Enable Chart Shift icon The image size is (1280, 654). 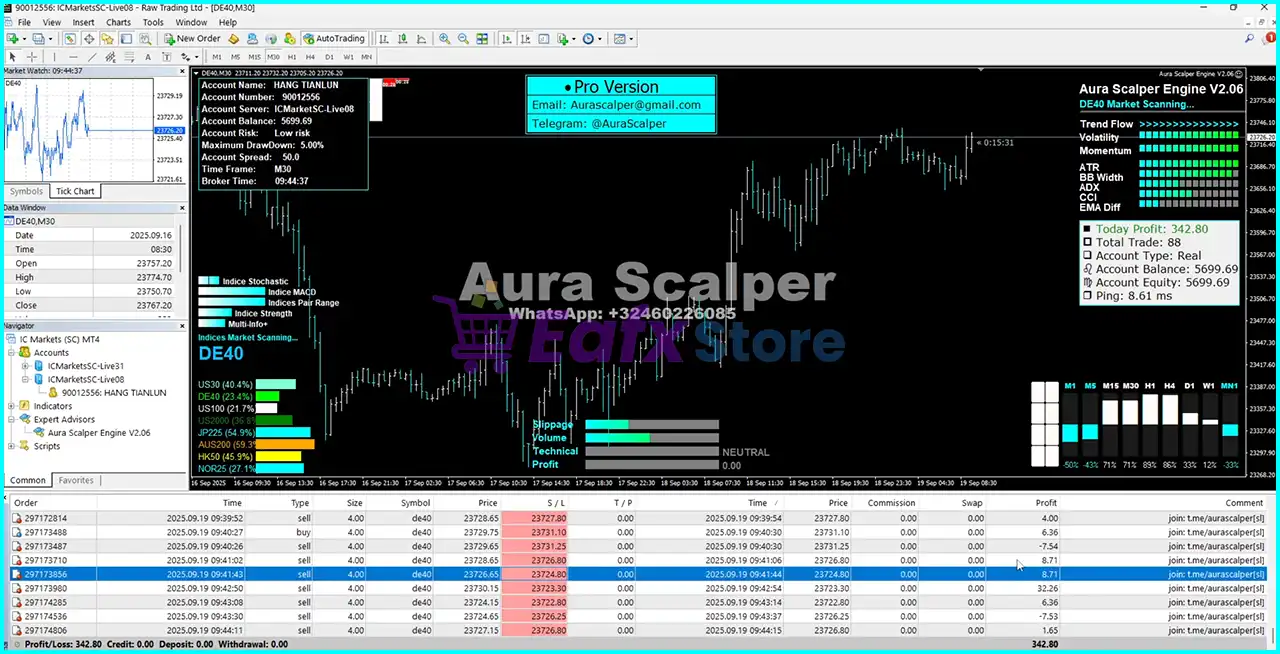[x=525, y=39]
